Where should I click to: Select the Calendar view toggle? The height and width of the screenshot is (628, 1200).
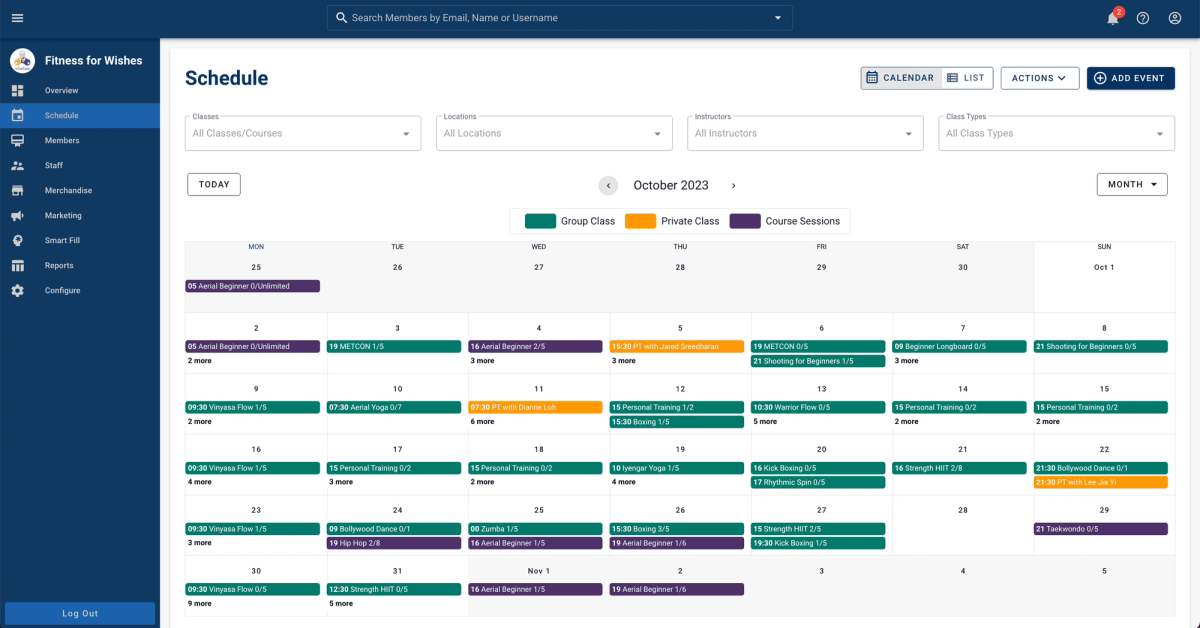coord(900,77)
